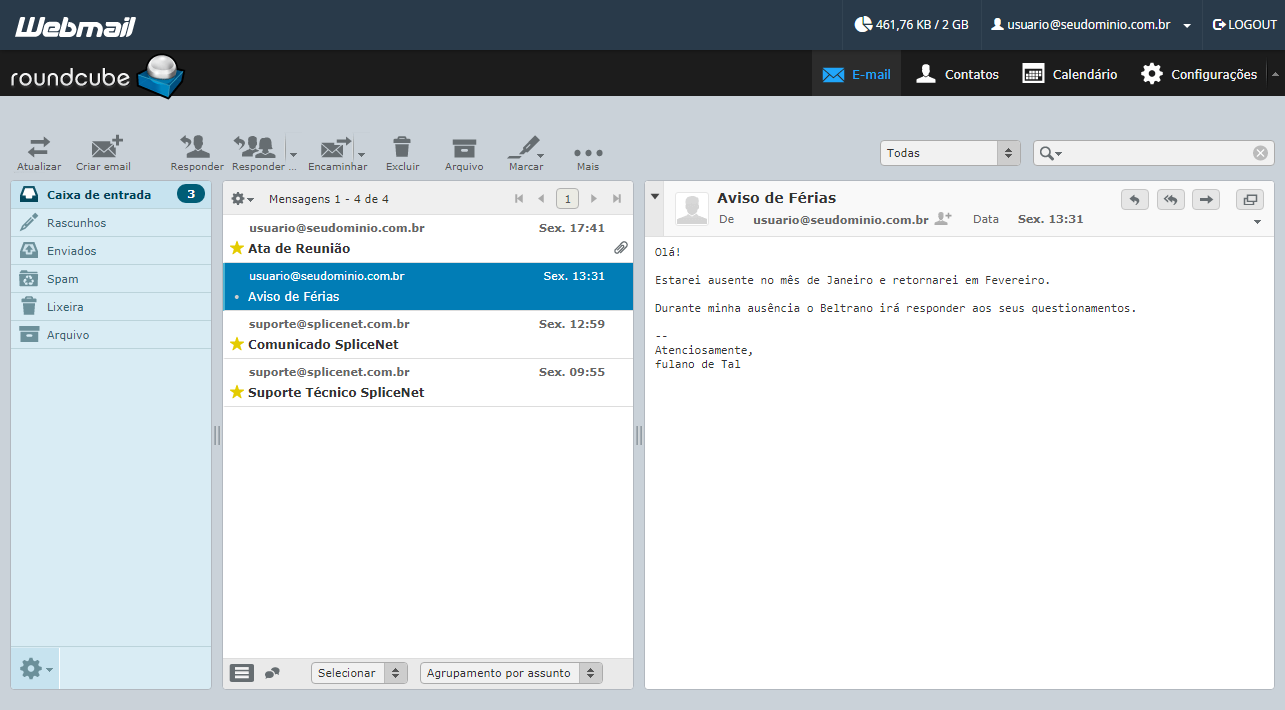Image resolution: width=1285 pixels, height=710 pixels.
Task: Click reply arrow icon in message header
Action: (x=1134, y=199)
